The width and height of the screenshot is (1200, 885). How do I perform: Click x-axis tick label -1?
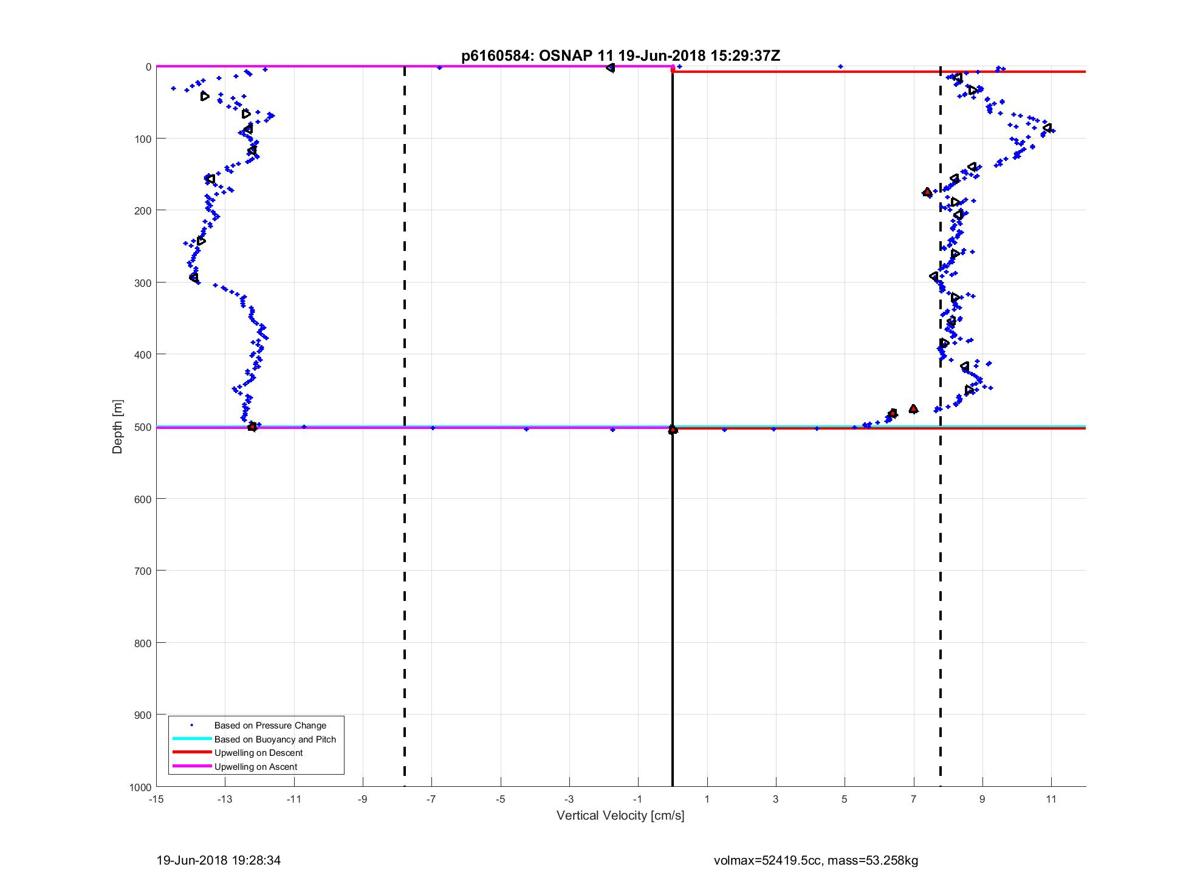tap(638, 800)
